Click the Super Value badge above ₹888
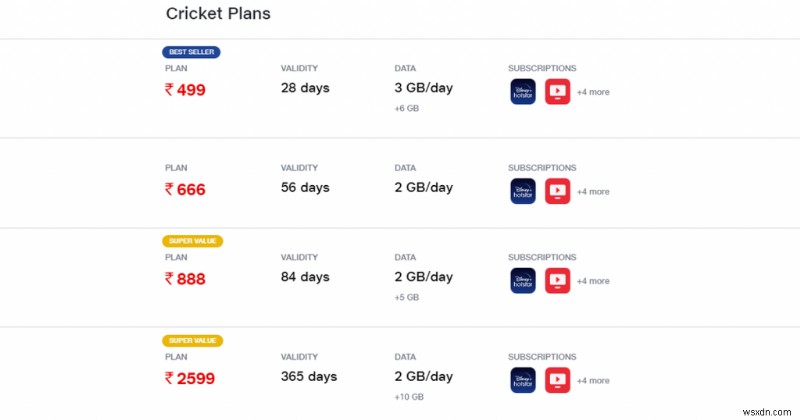Image resolution: width=800 pixels, height=420 pixels. [x=192, y=241]
